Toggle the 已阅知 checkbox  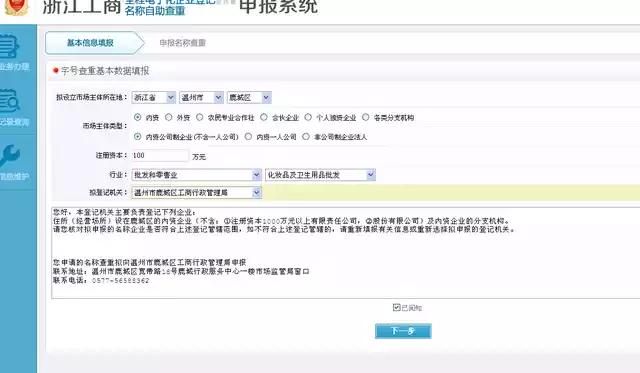(396, 307)
